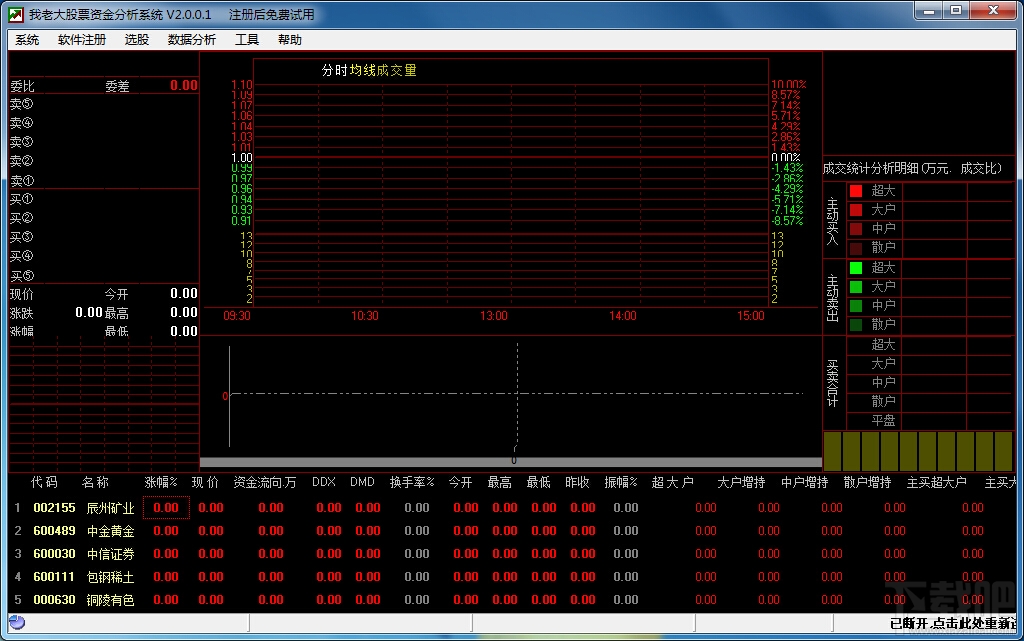Sort by 代码 column header
1024x641 pixels.
point(44,482)
